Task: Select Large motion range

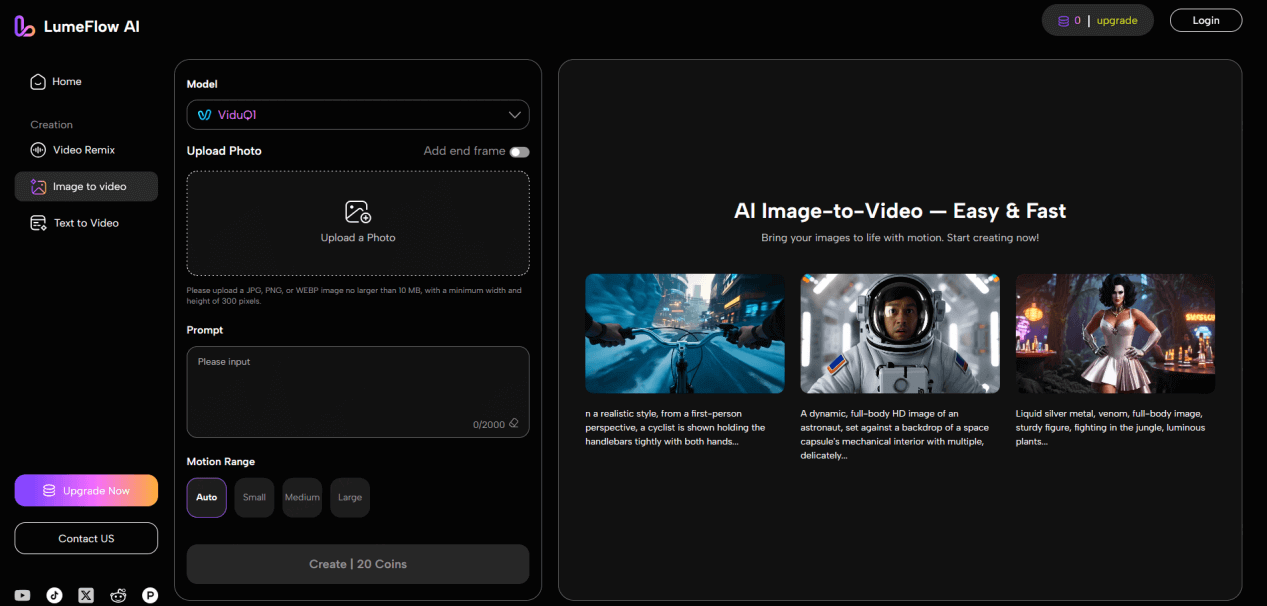Action: click(x=350, y=497)
